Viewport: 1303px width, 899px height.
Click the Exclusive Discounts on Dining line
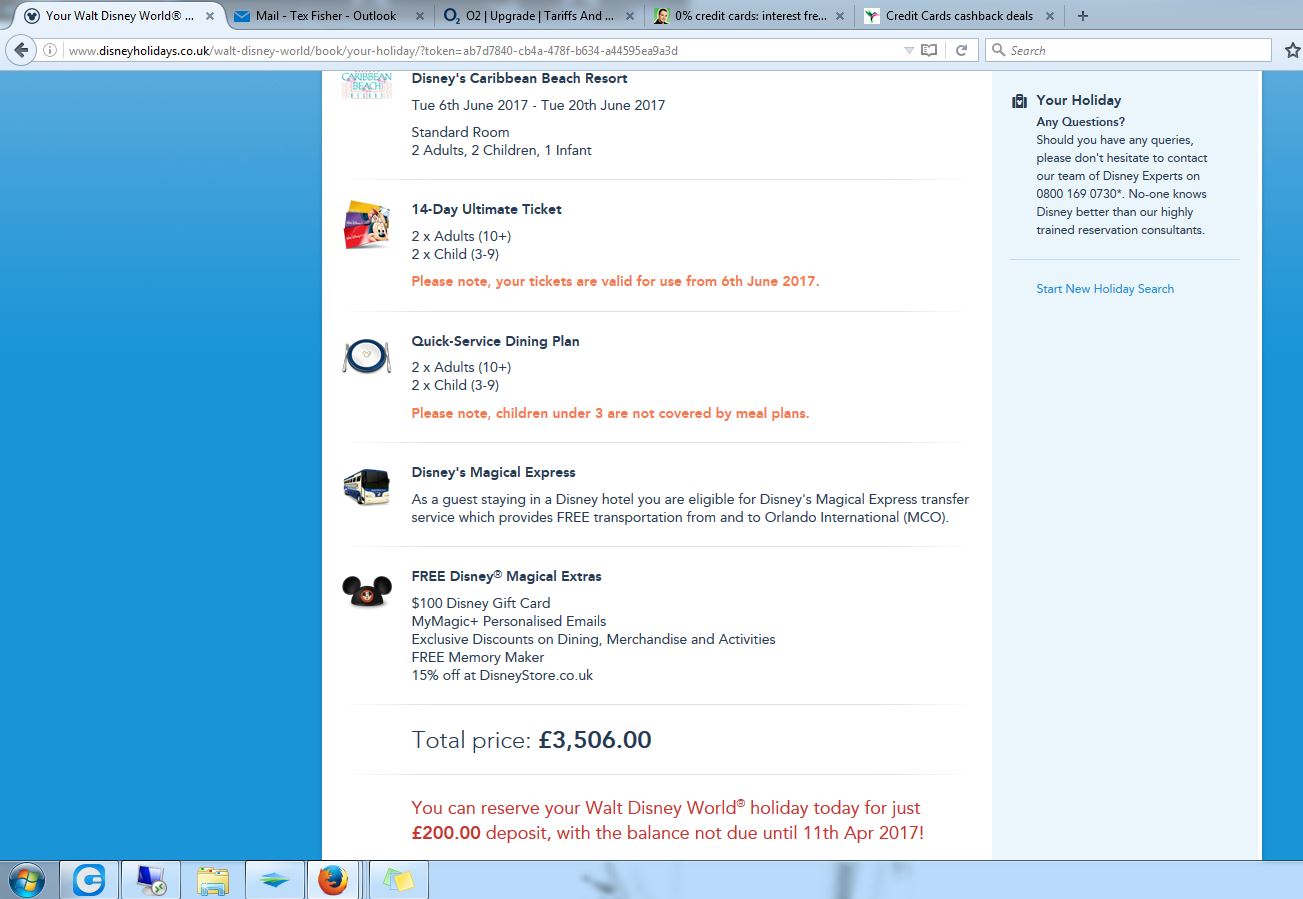click(x=593, y=639)
